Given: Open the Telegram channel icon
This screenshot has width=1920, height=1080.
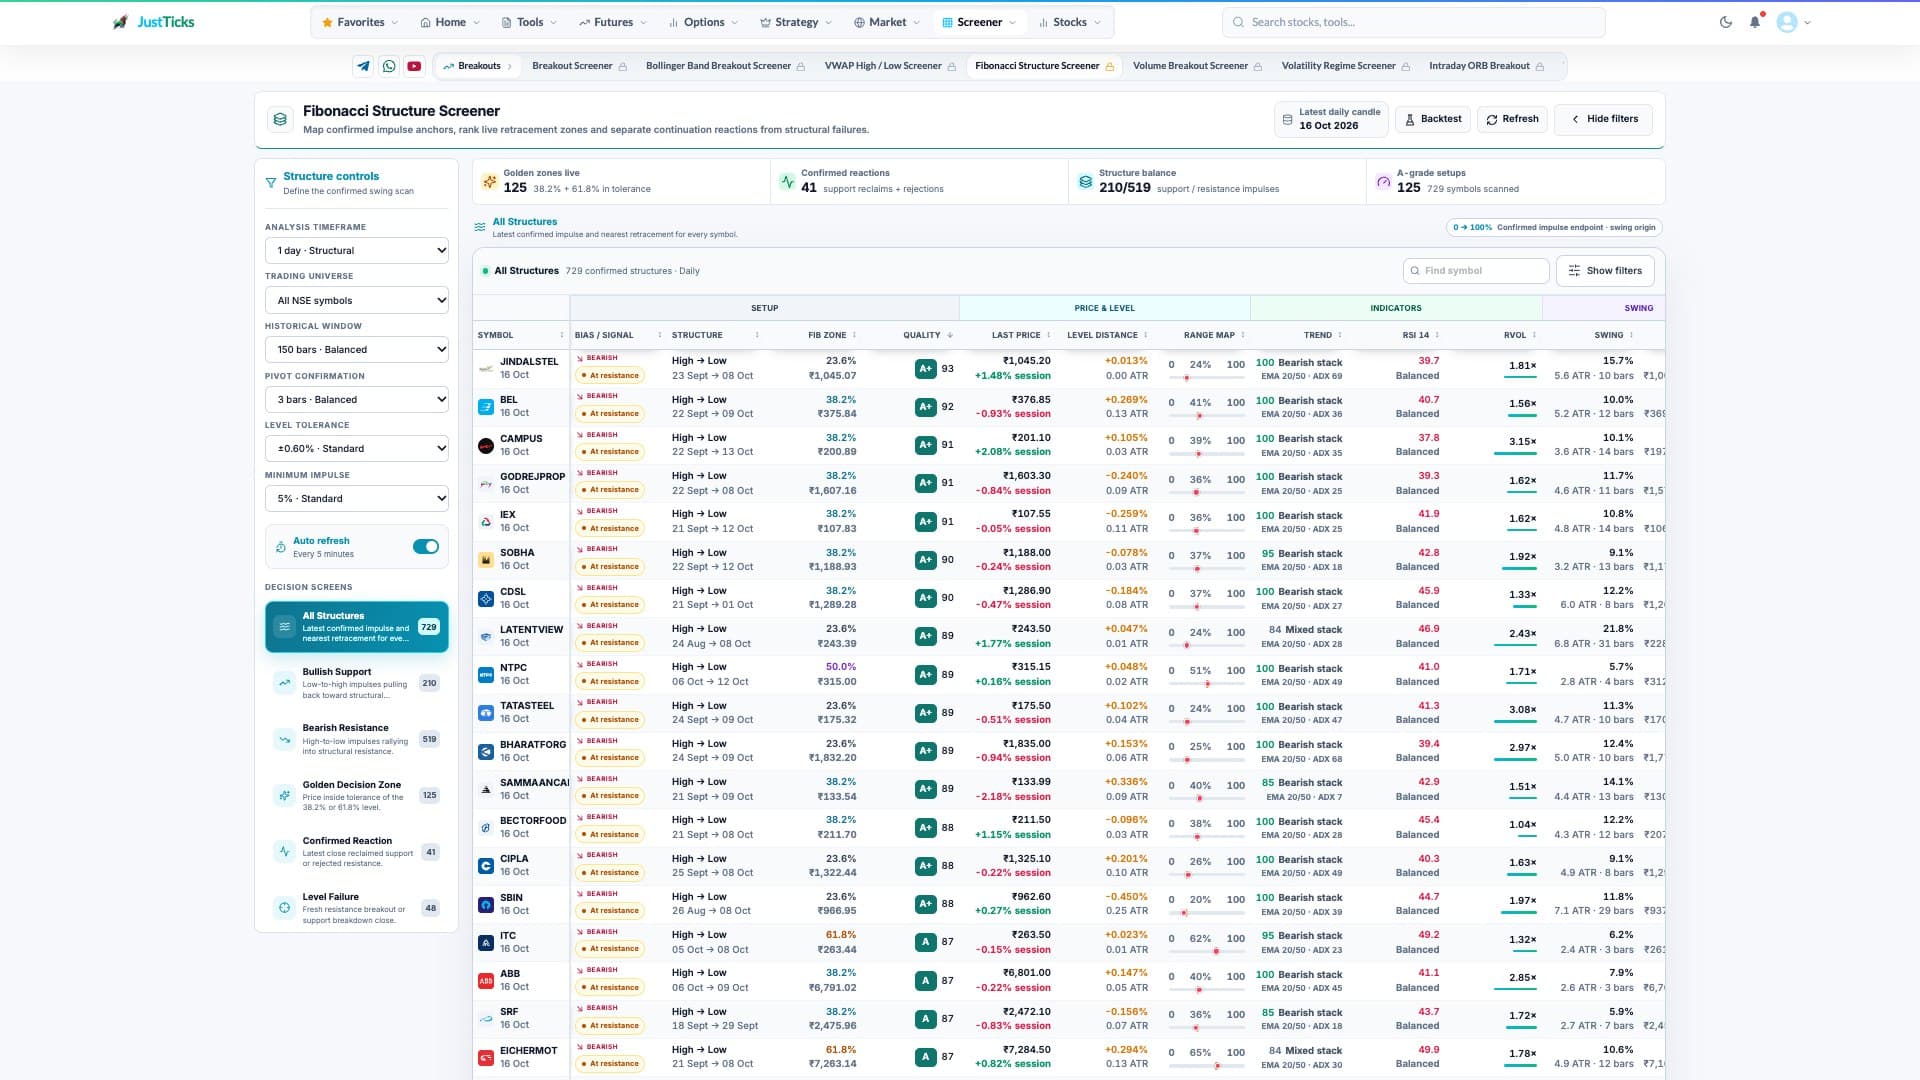Looking at the screenshot, I should tap(363, 66).
